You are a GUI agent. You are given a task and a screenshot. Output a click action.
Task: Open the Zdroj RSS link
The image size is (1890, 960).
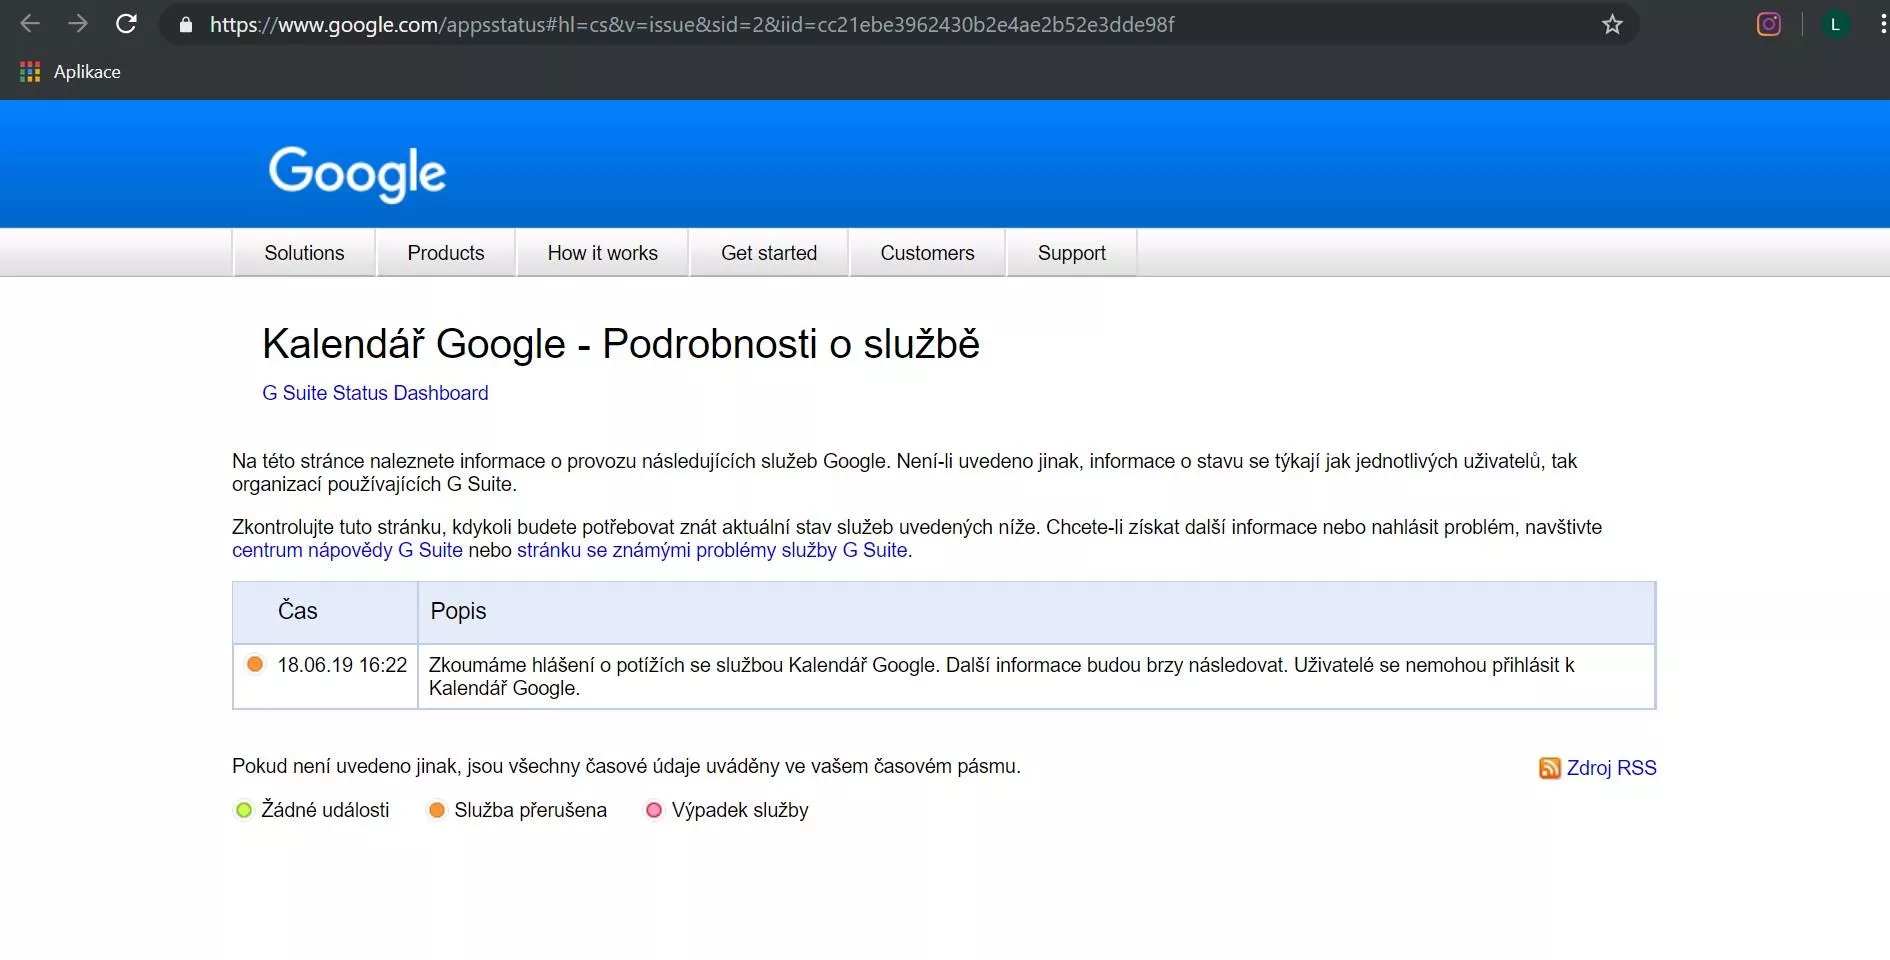1611,768
